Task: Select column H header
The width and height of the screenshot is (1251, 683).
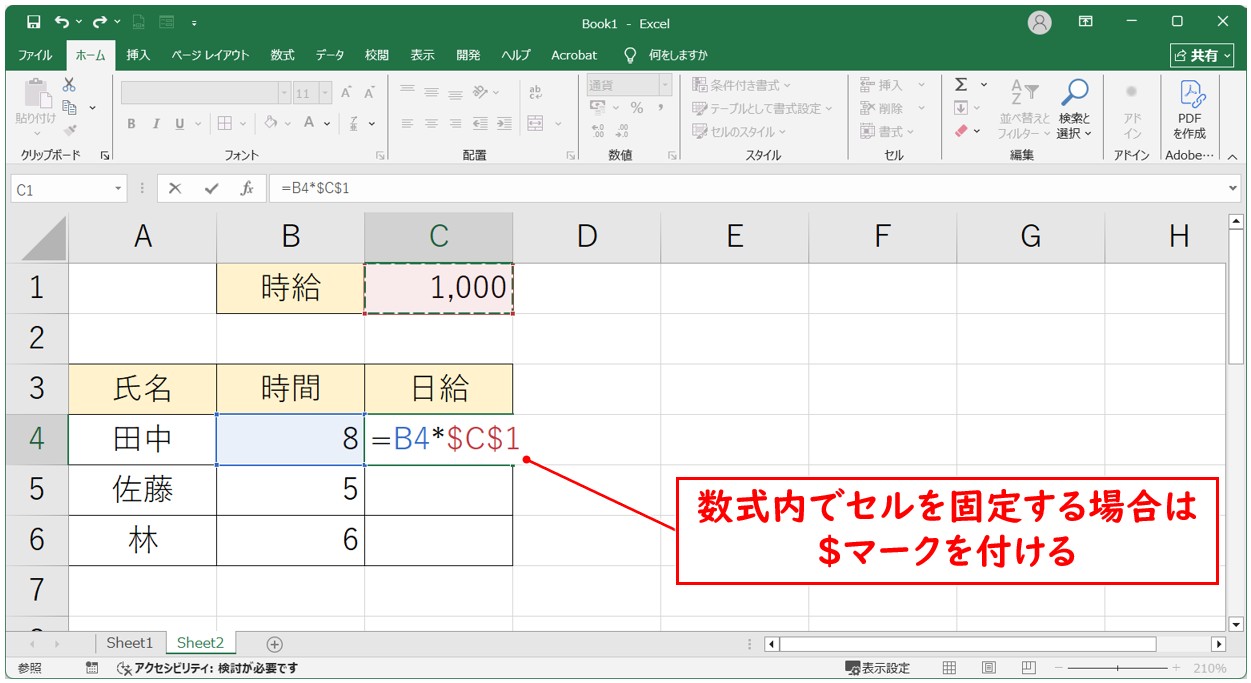Action: click(x=1178, y=236)
